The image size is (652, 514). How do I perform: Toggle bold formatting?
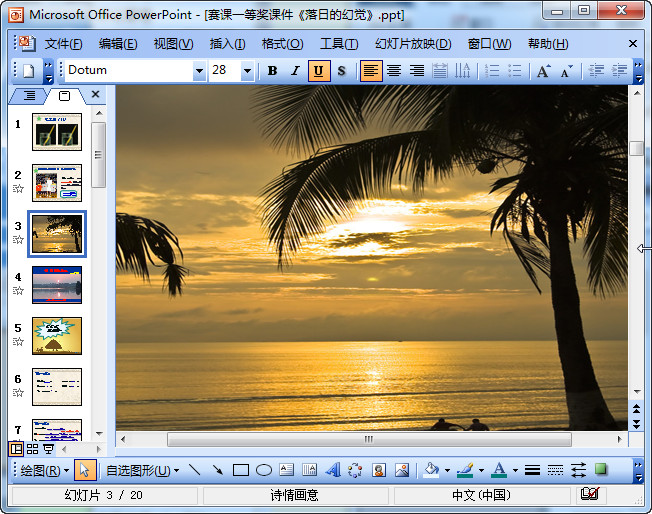click(x=272, y=71)
